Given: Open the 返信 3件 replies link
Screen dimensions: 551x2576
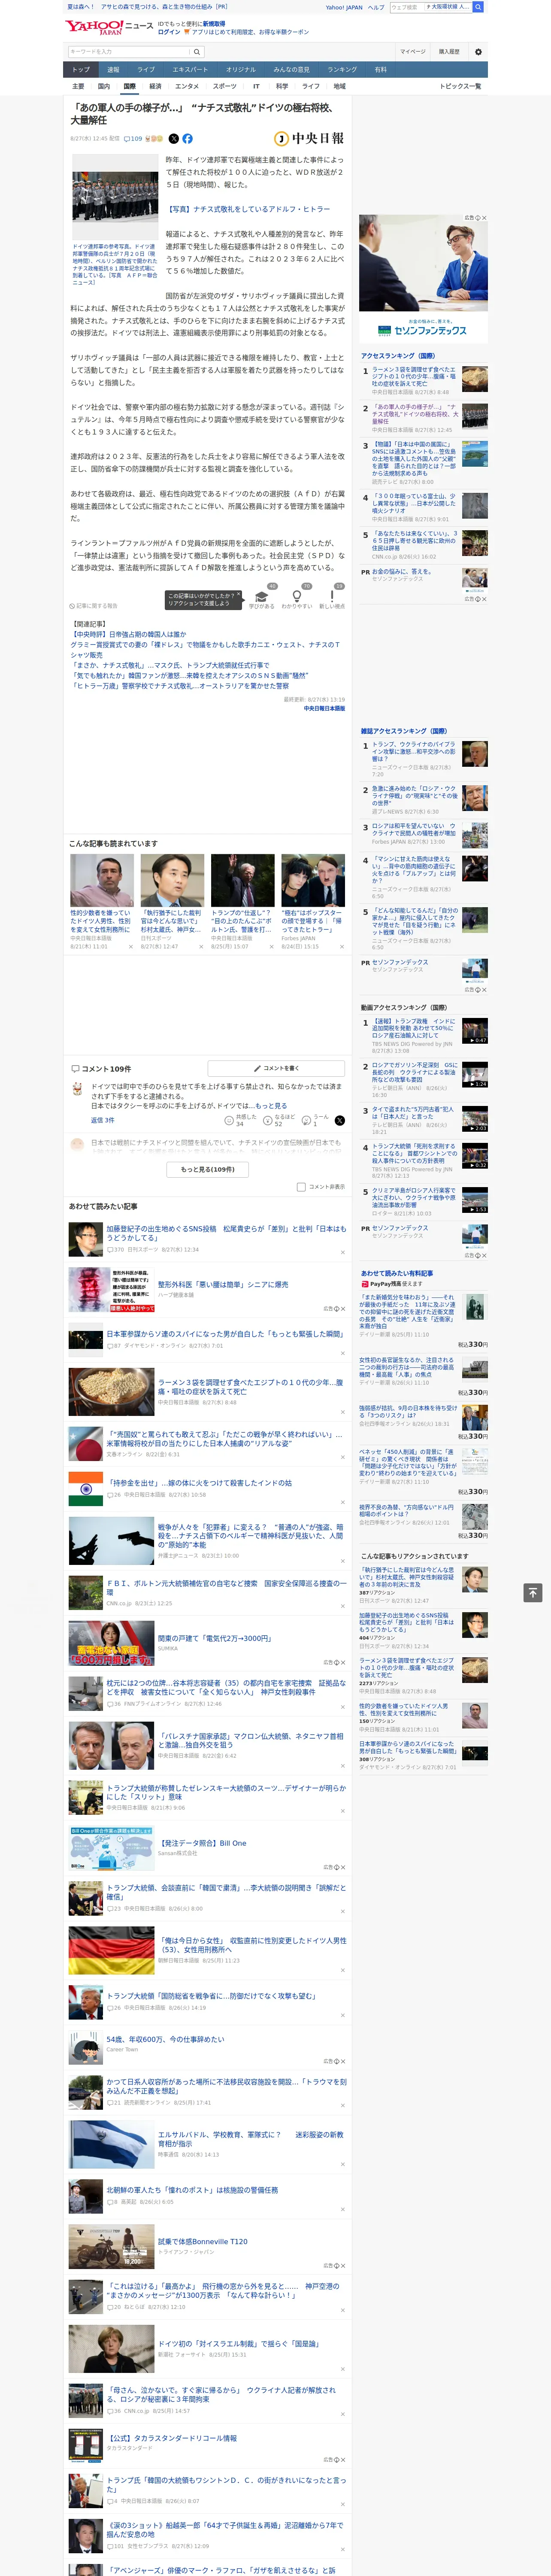Looking at the screenshot, I should tap(103, 1120).
